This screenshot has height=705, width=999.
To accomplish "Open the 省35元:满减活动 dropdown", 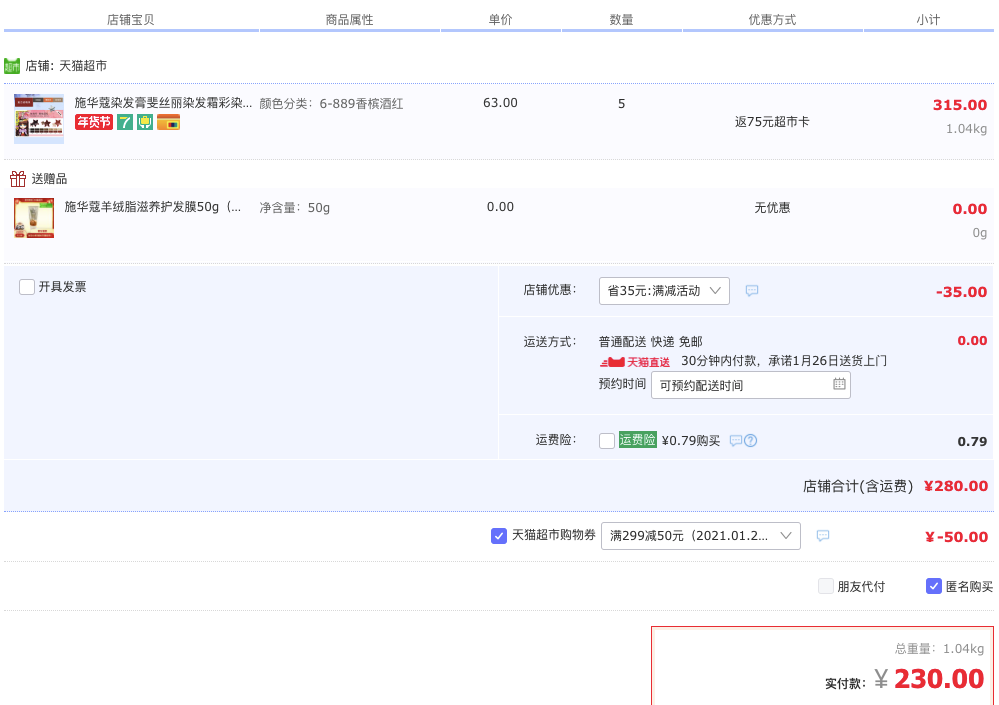I will tap(664, 291).
